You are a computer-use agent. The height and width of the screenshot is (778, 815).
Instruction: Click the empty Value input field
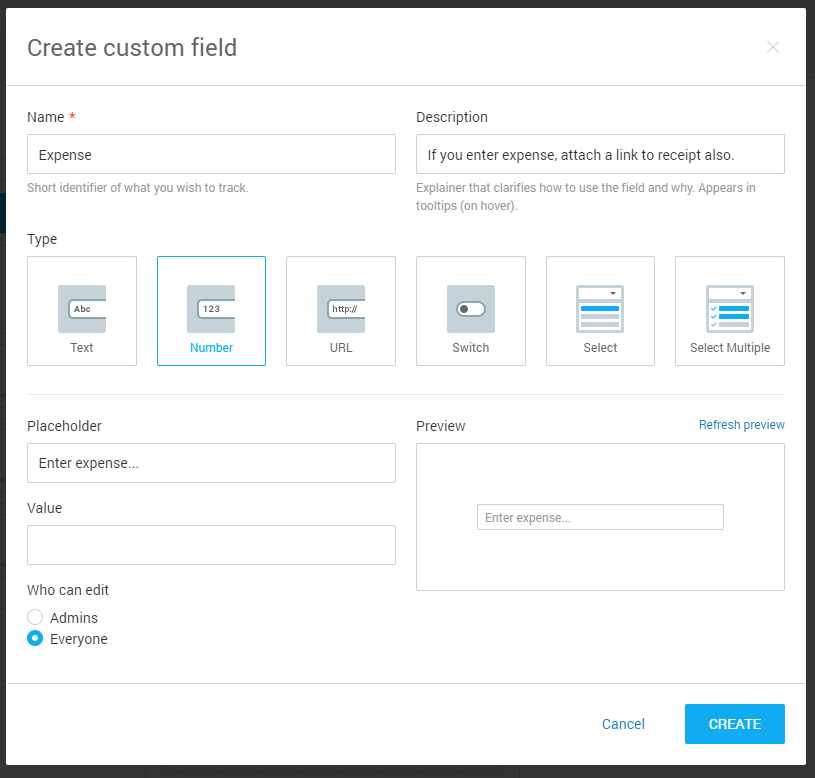(x=211, y=545)
